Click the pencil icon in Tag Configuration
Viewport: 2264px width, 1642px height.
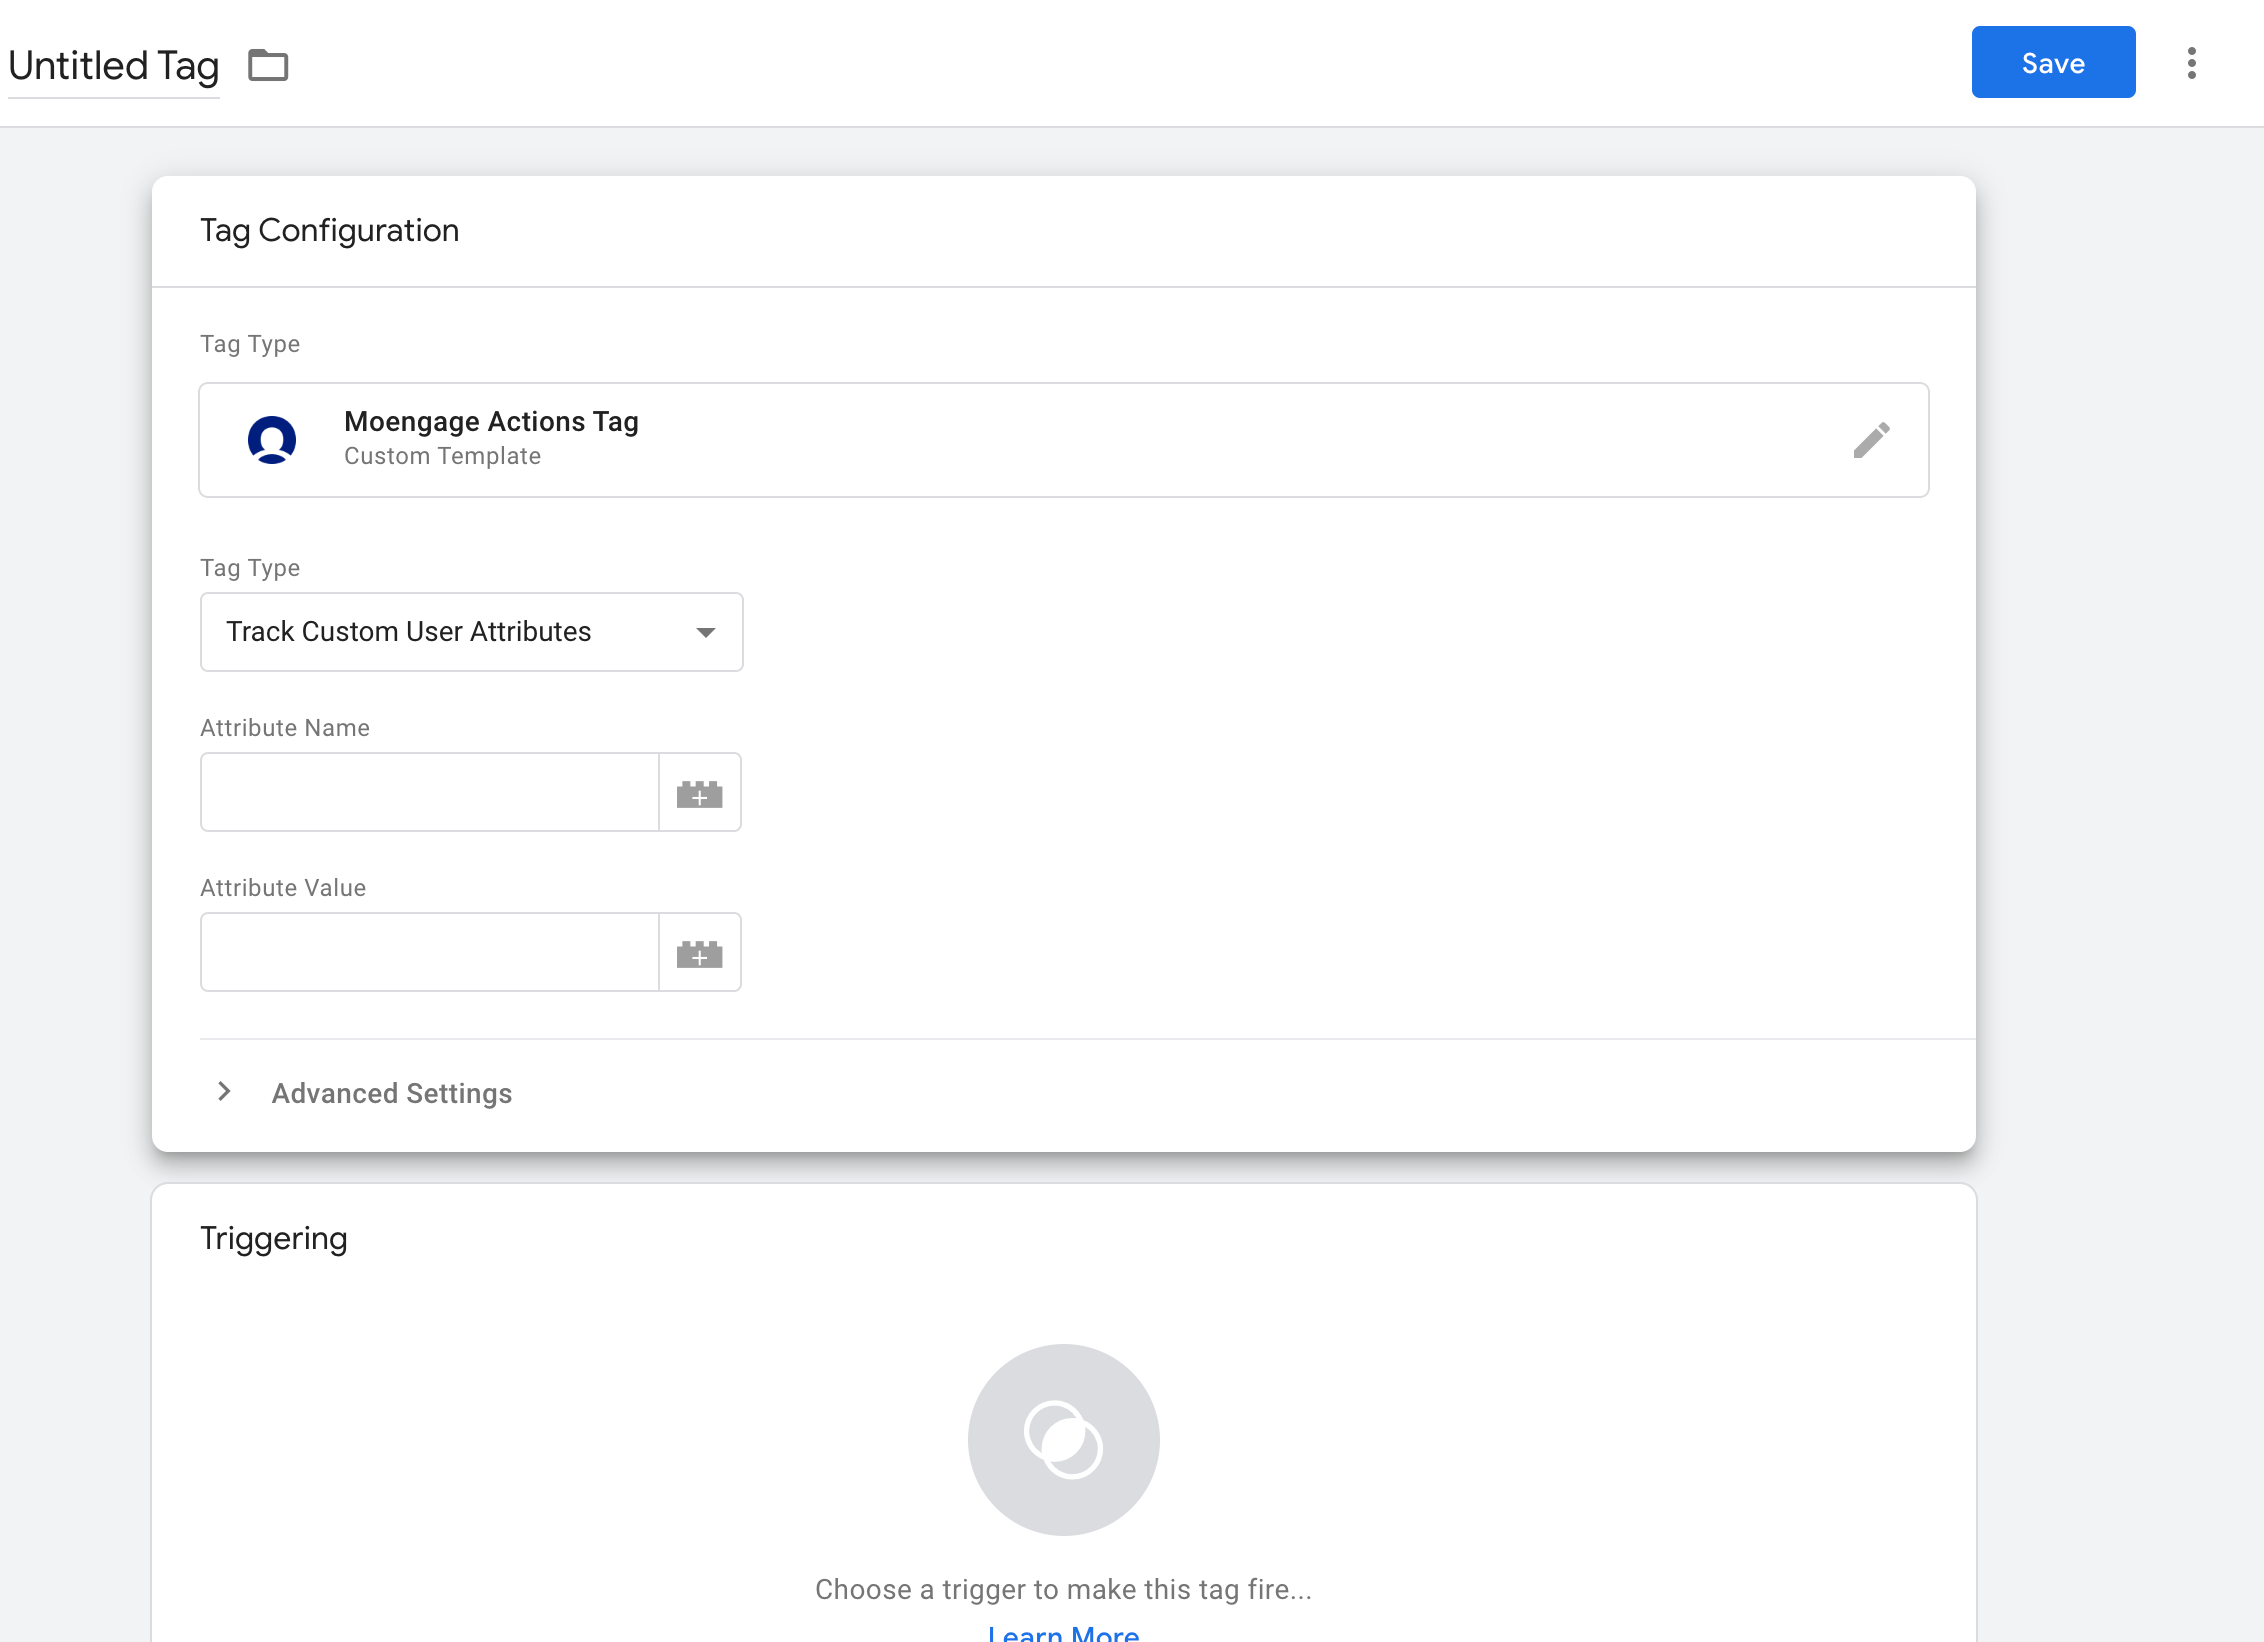[1873, 439]
